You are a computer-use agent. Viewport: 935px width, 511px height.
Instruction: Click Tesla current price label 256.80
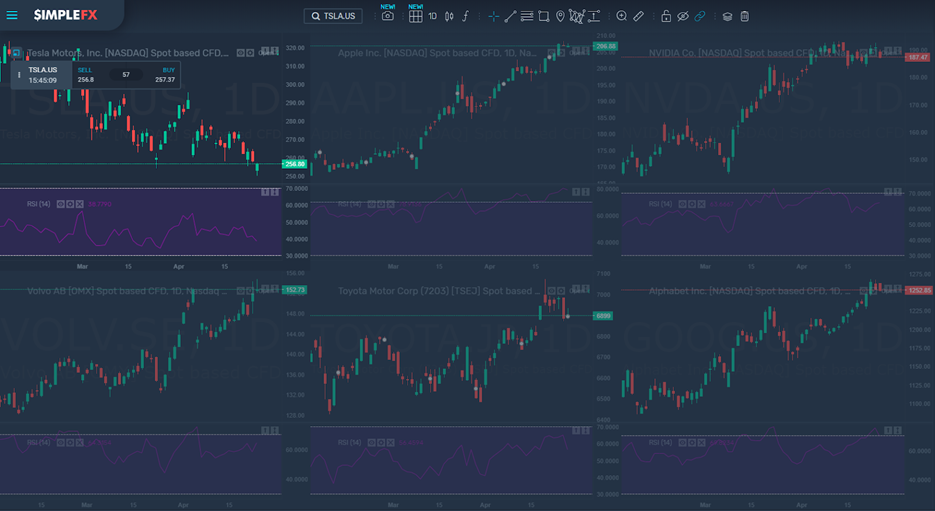[294, 164]
